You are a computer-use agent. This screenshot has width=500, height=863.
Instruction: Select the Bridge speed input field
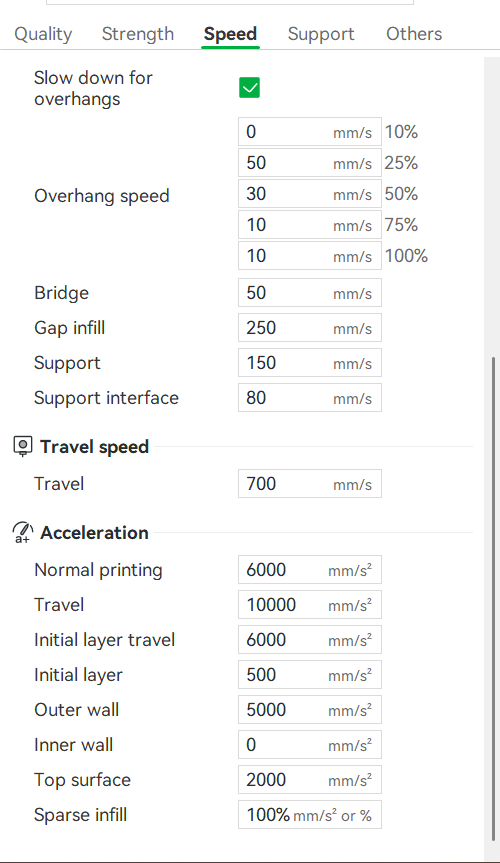point(310,293)
